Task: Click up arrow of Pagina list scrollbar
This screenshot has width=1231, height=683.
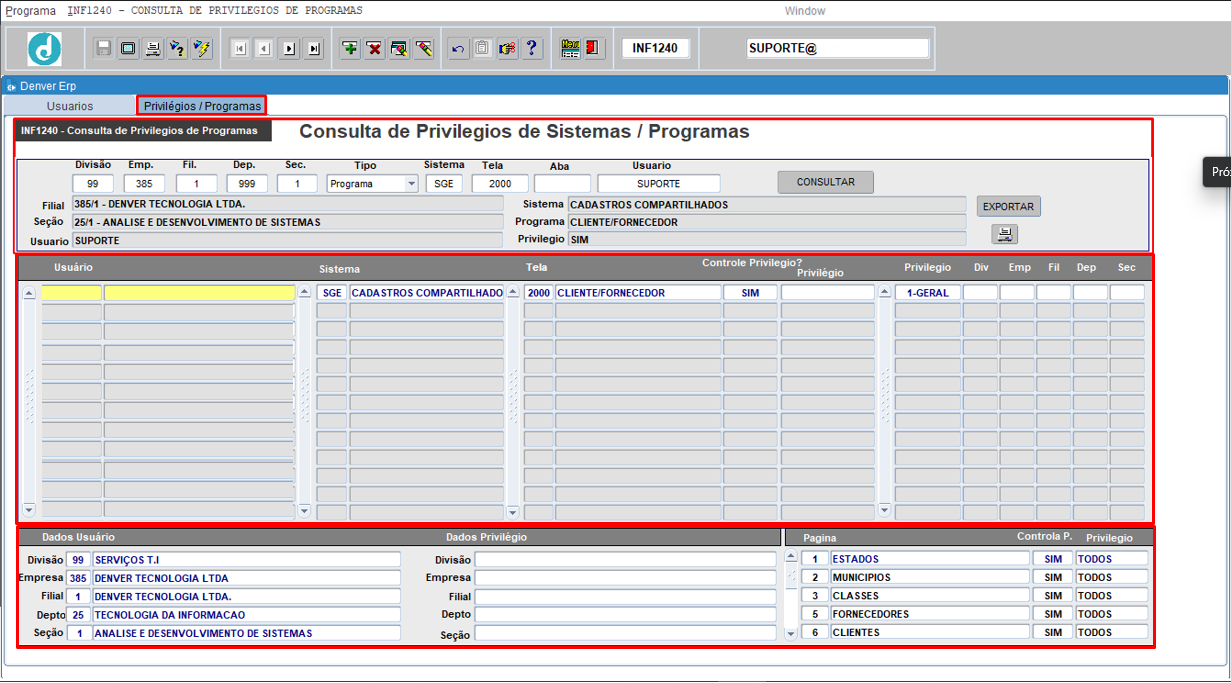Action: (x=792, y=558)
